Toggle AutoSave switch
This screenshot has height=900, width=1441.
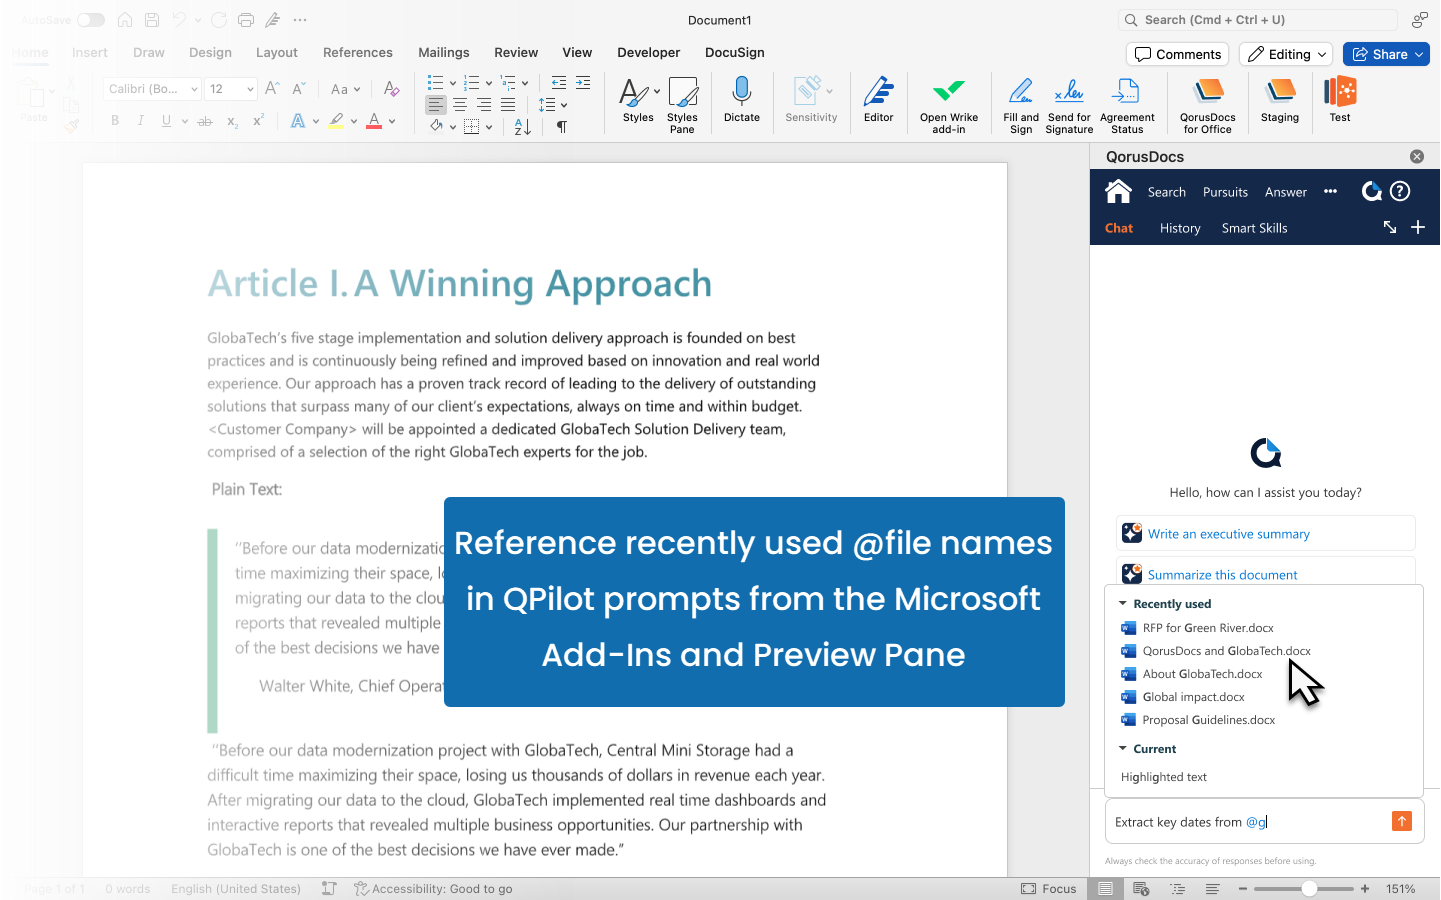91,20
